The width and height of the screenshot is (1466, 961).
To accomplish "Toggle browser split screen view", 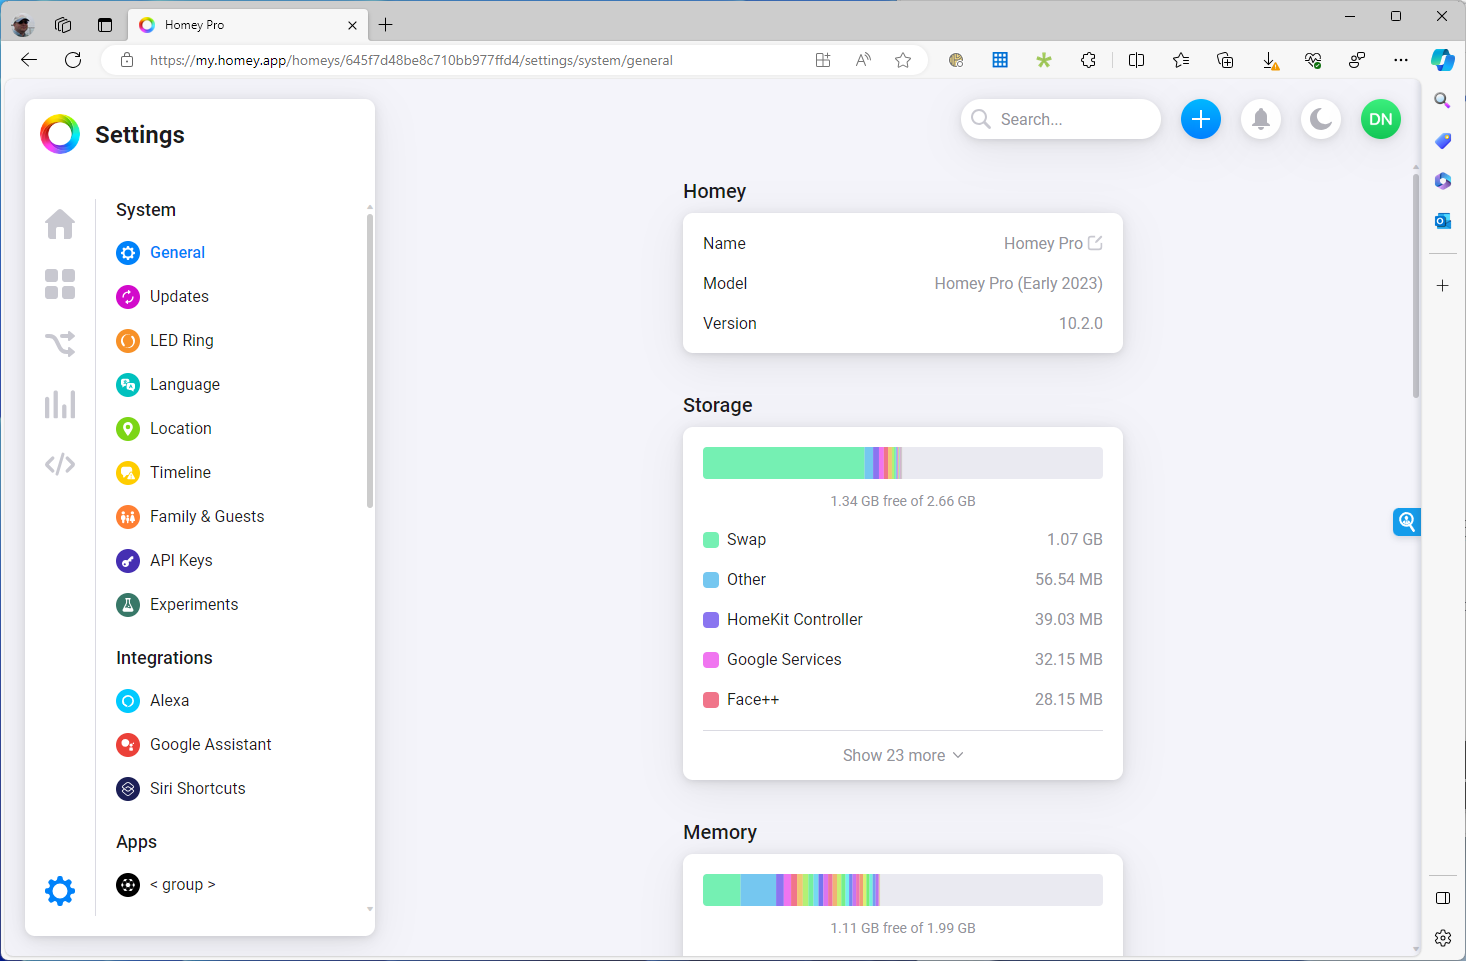I will 1136,60.
